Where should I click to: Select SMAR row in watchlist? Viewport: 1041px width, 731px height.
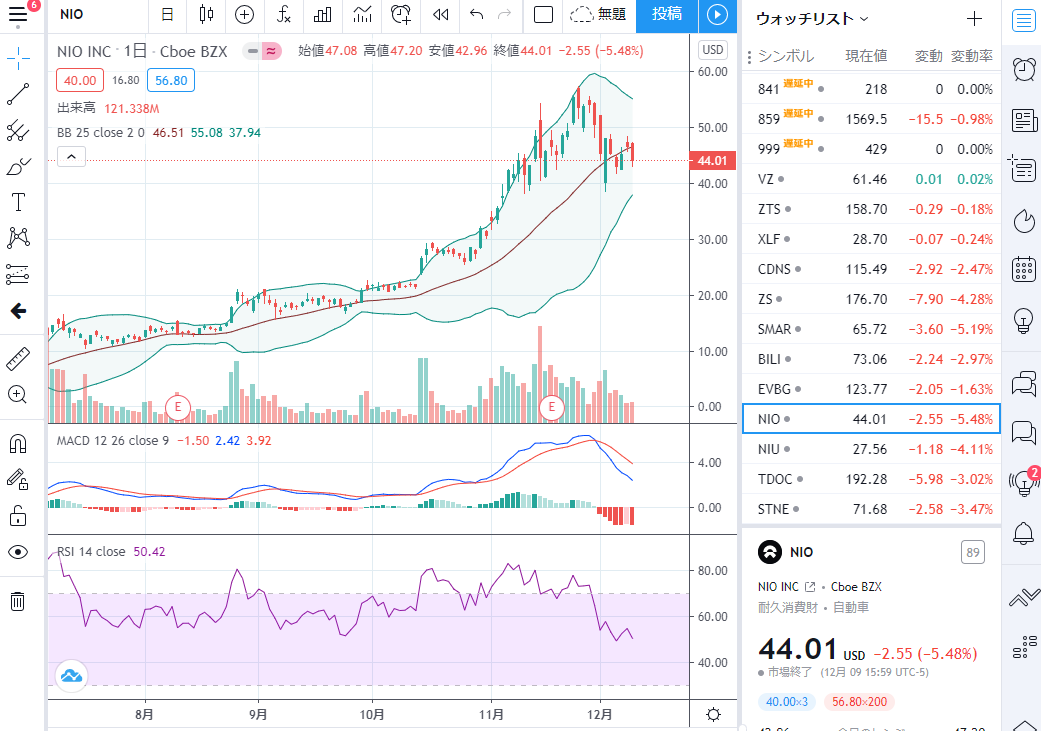point(871,329)
